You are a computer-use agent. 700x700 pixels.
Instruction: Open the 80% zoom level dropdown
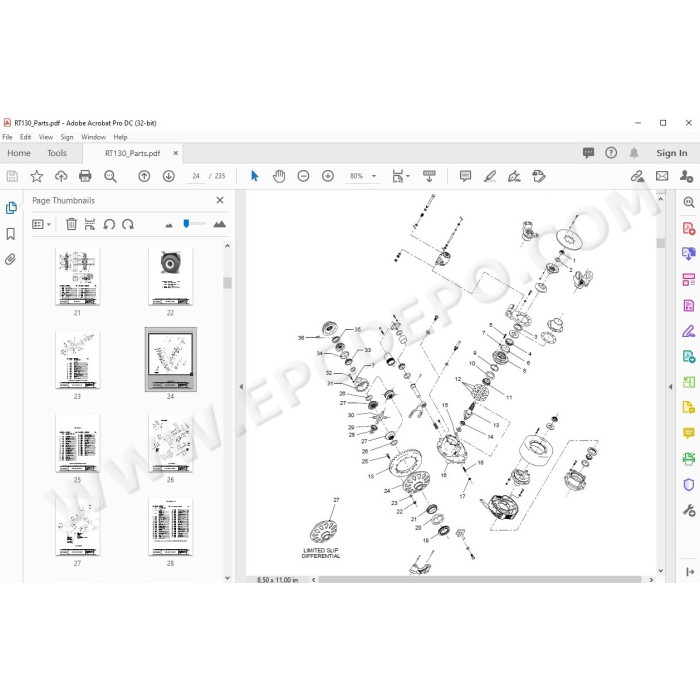(x=374, y=176)
